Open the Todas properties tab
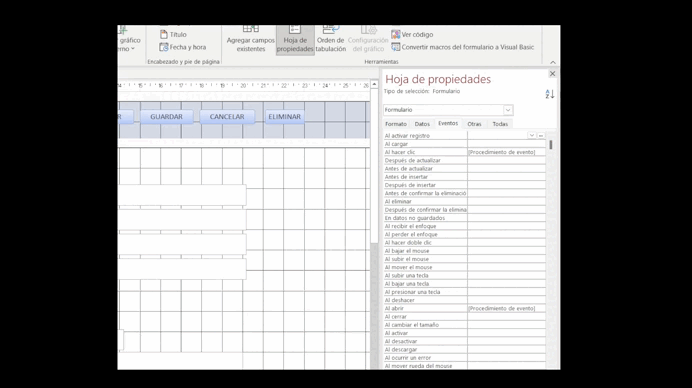Screen dimensions: 692x388 pos(500,124)
